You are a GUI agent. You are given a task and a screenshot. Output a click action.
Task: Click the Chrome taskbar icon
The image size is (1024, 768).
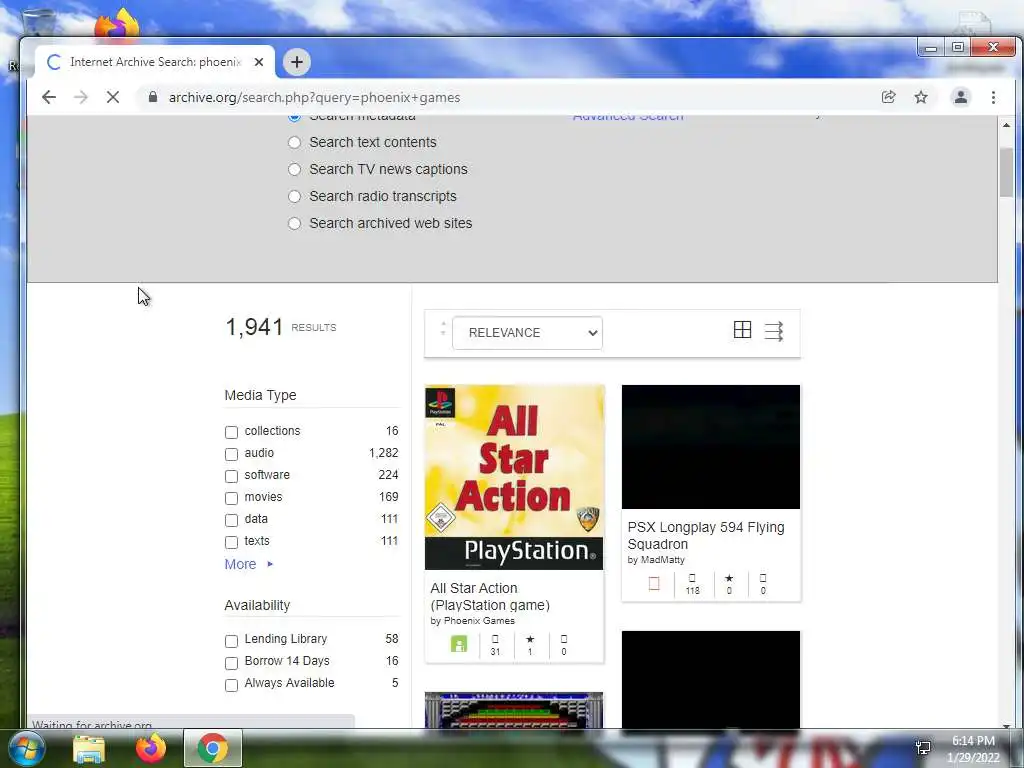(x=212, y=748)
